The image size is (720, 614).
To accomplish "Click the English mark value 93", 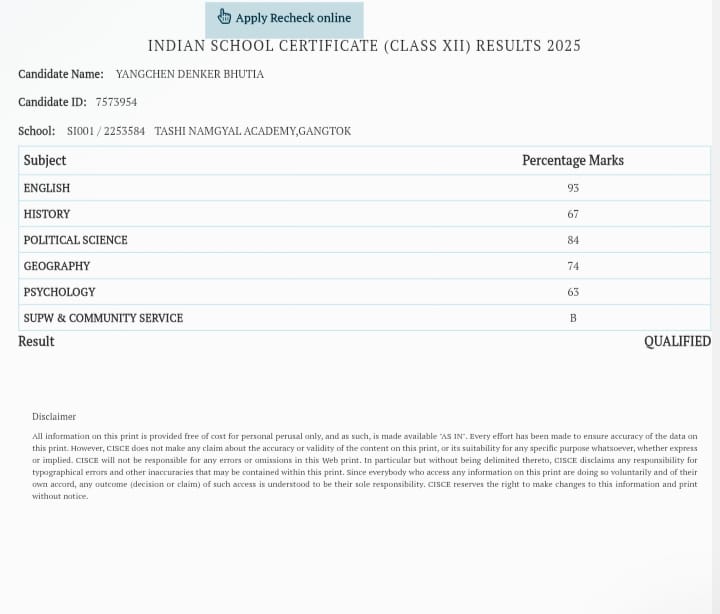I will [x=573, y=188].
